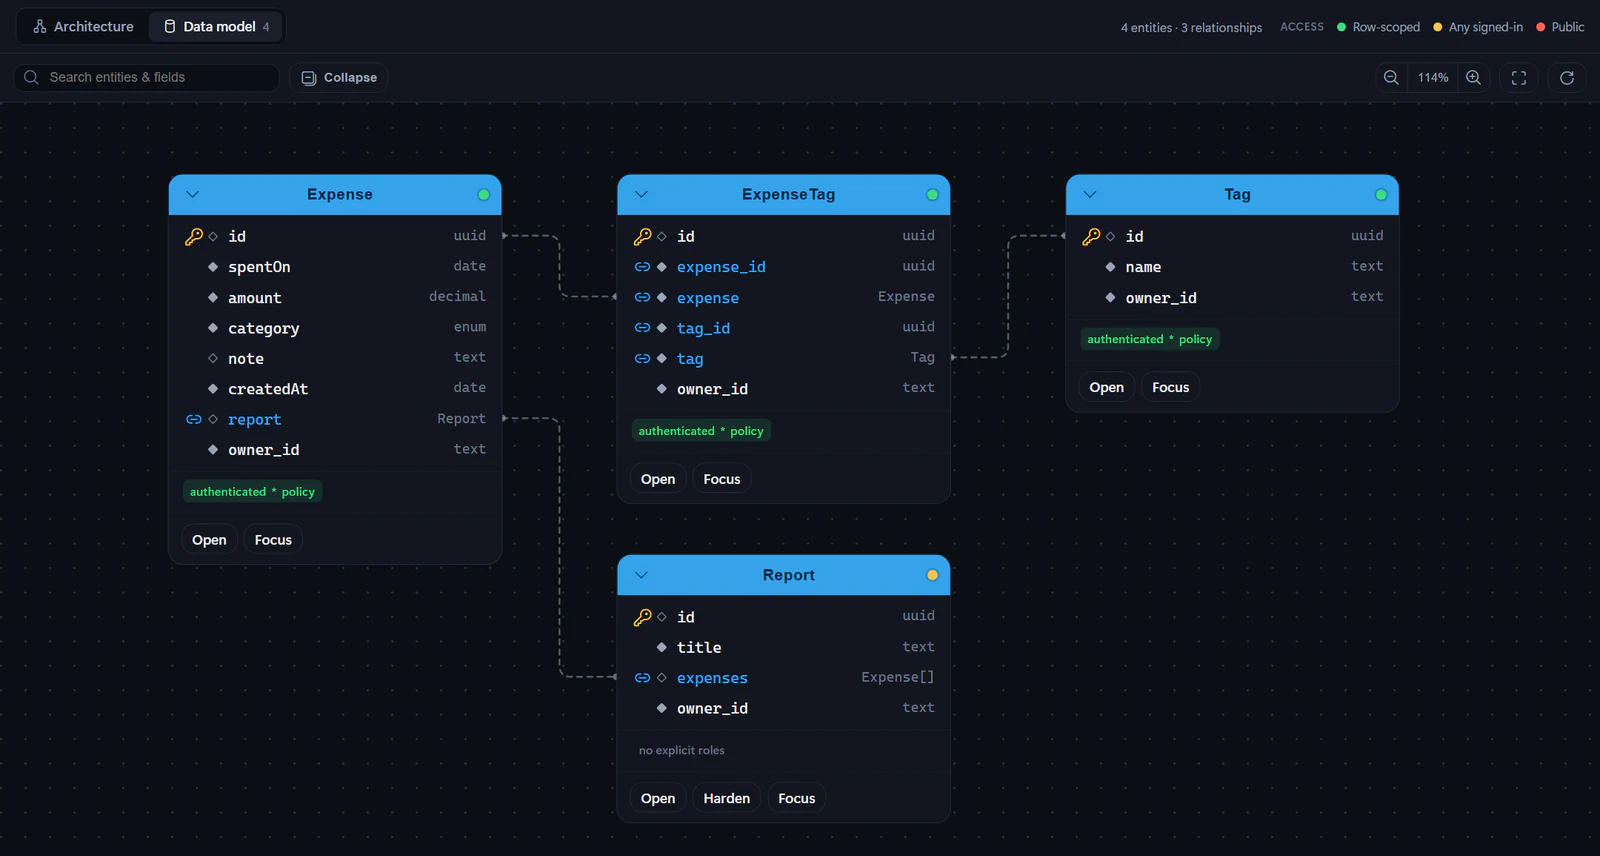Click the primary key icon in Tag
1600x856 pixels.
[x=1092, y=236]
